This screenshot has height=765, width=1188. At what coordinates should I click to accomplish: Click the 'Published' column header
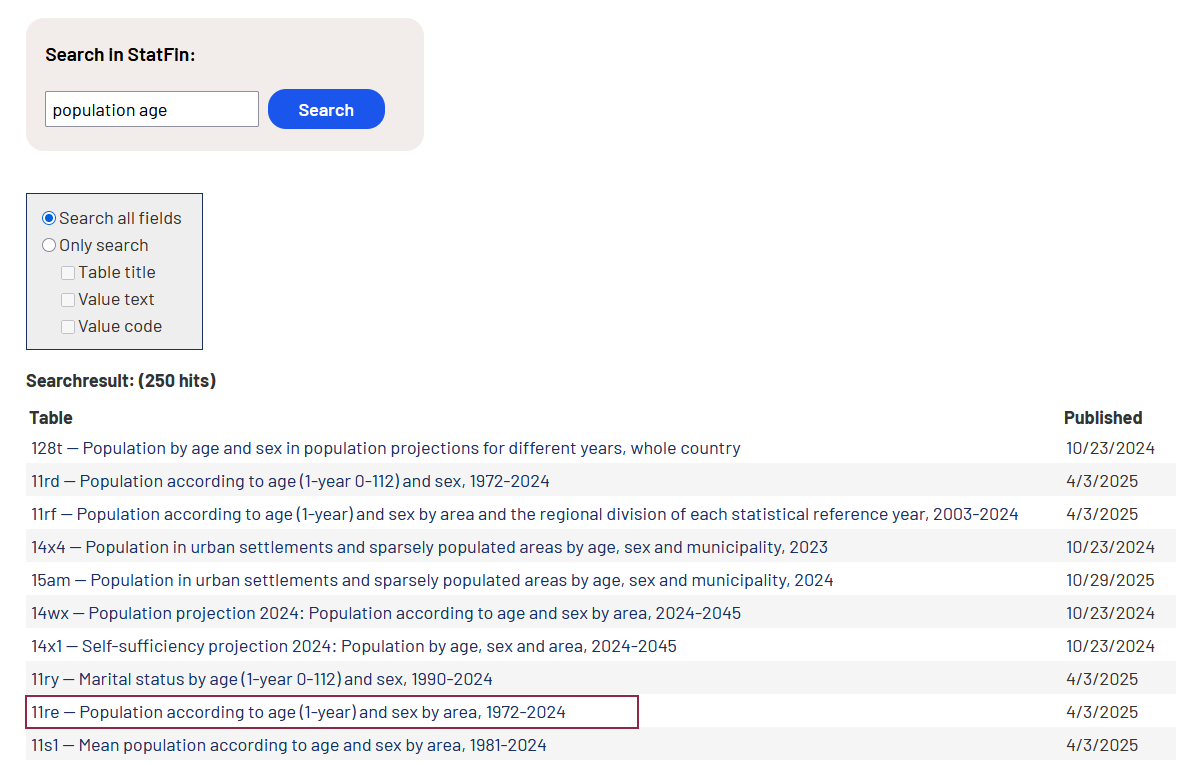coord(1102,417)
